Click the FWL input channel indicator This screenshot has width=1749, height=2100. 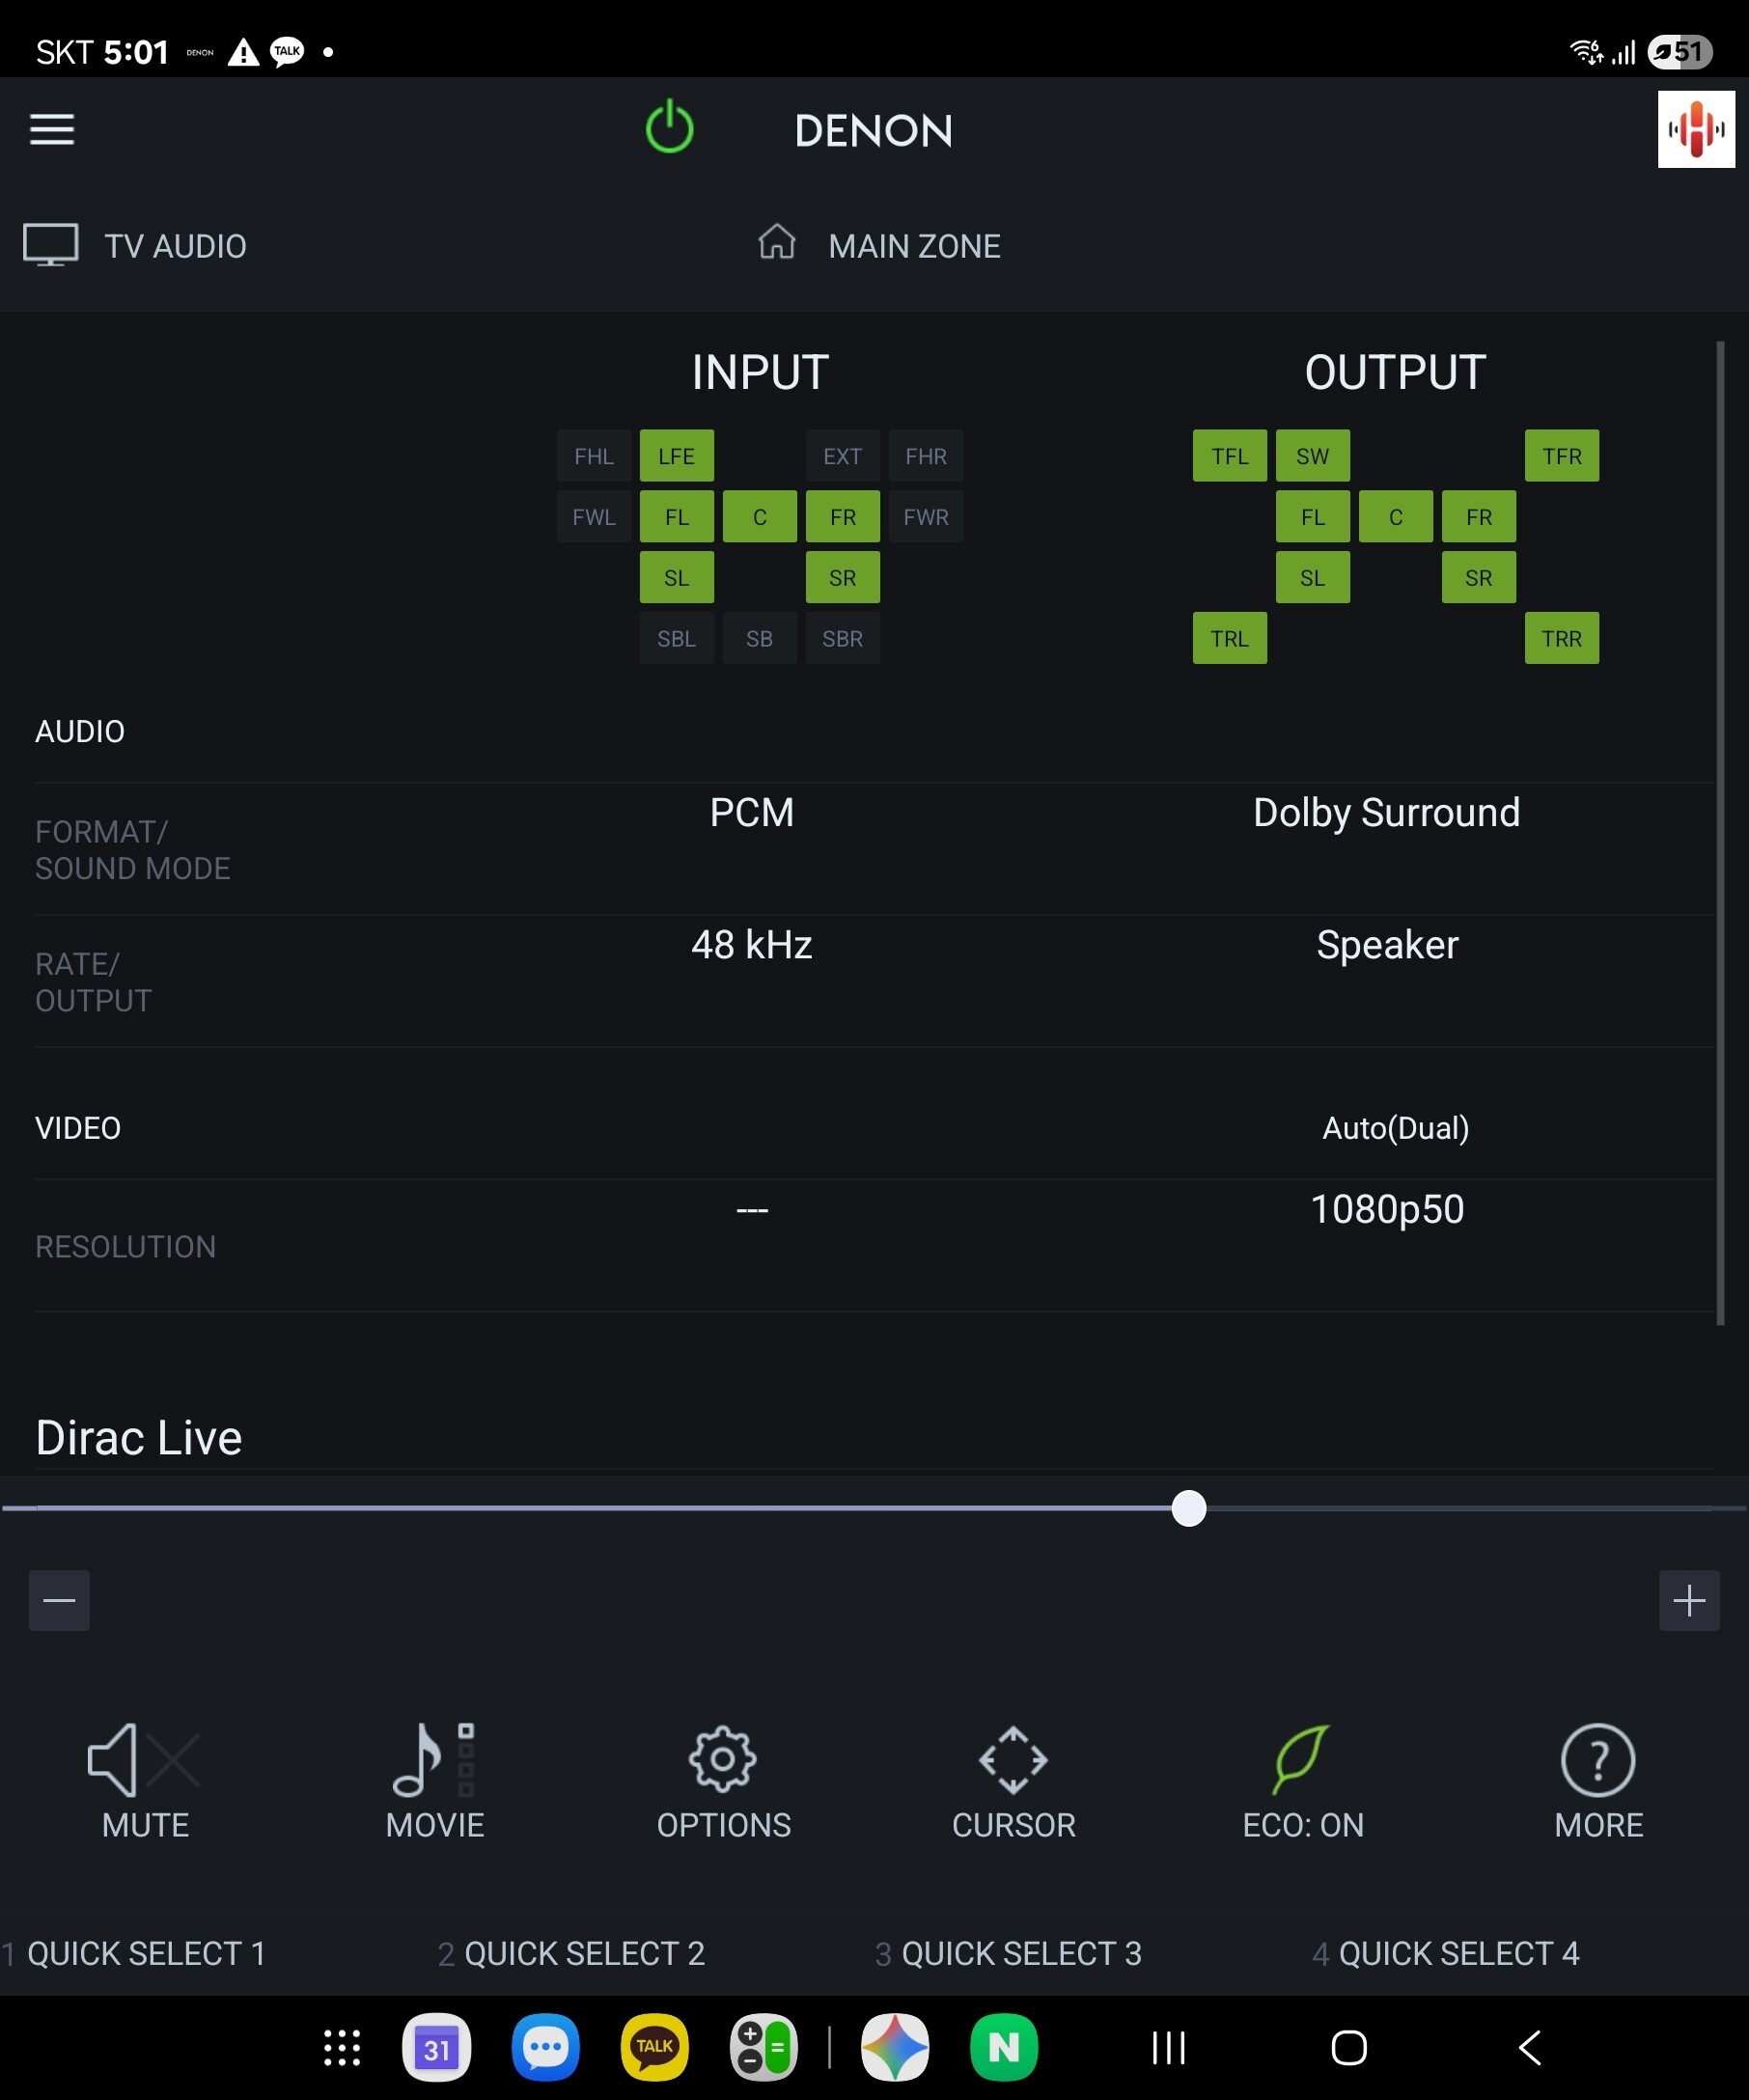(594, 517)
